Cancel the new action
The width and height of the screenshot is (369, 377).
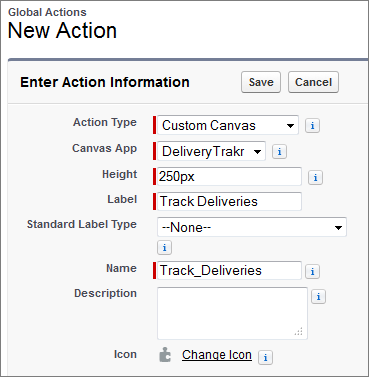313,82
